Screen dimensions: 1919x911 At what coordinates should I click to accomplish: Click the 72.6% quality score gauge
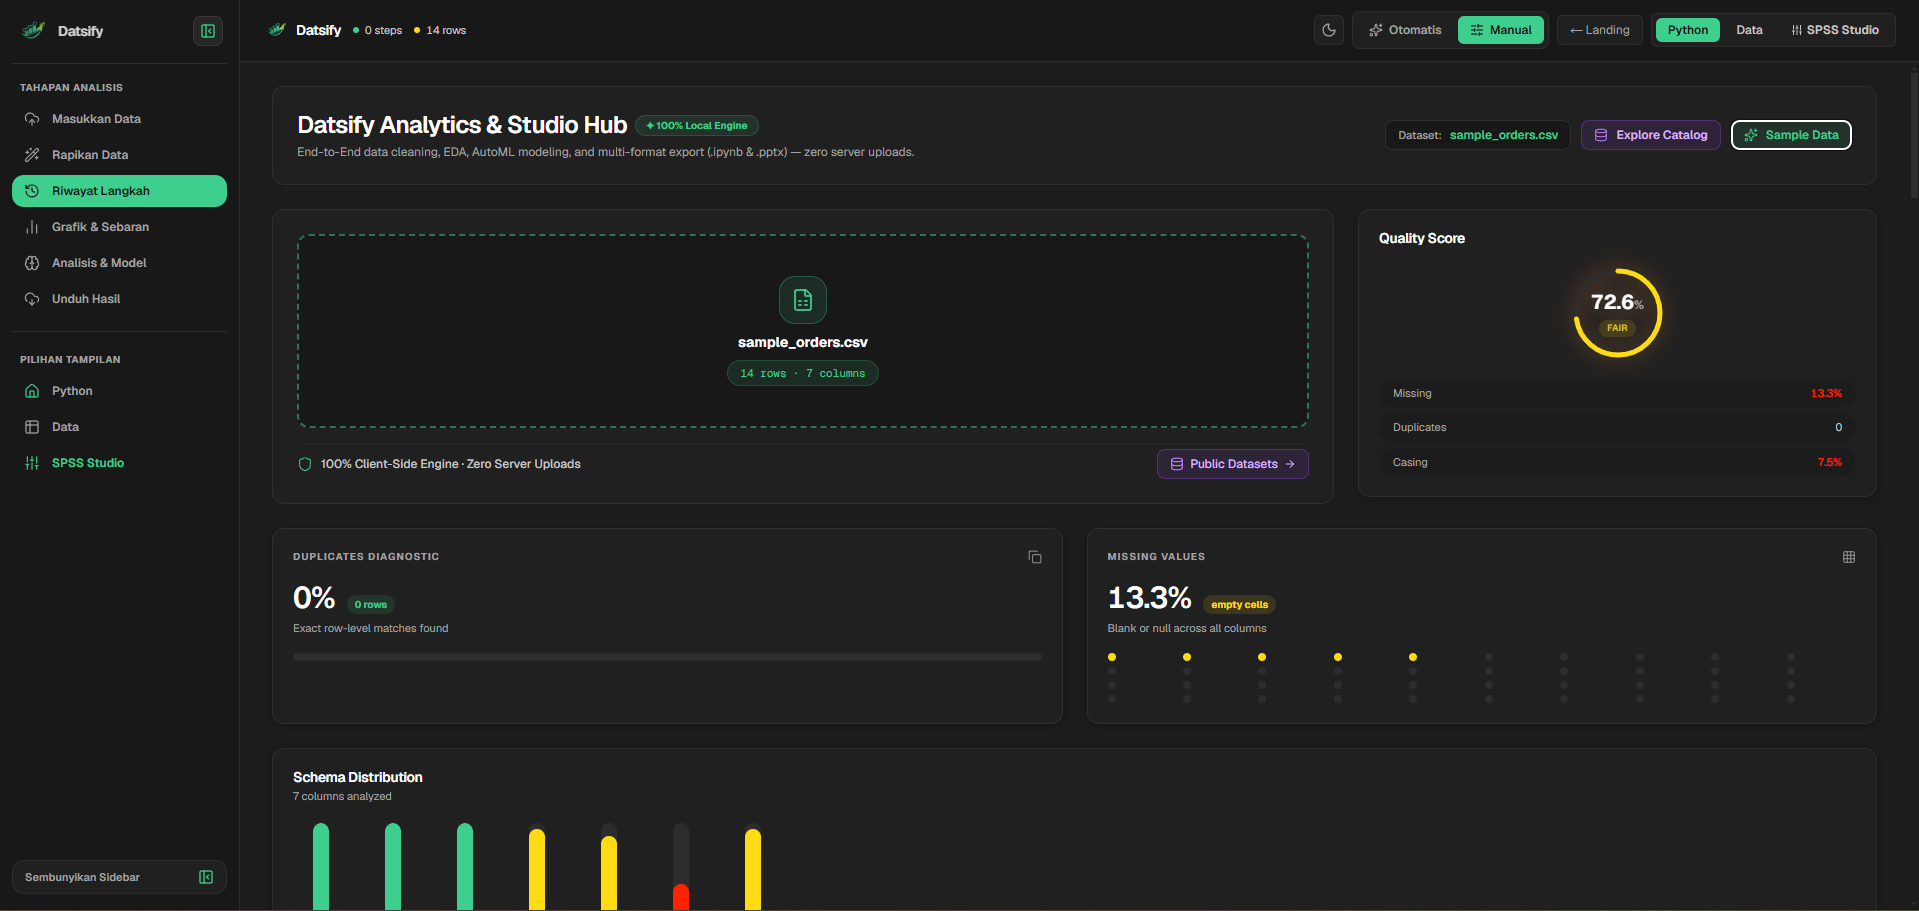[1617, 313]
